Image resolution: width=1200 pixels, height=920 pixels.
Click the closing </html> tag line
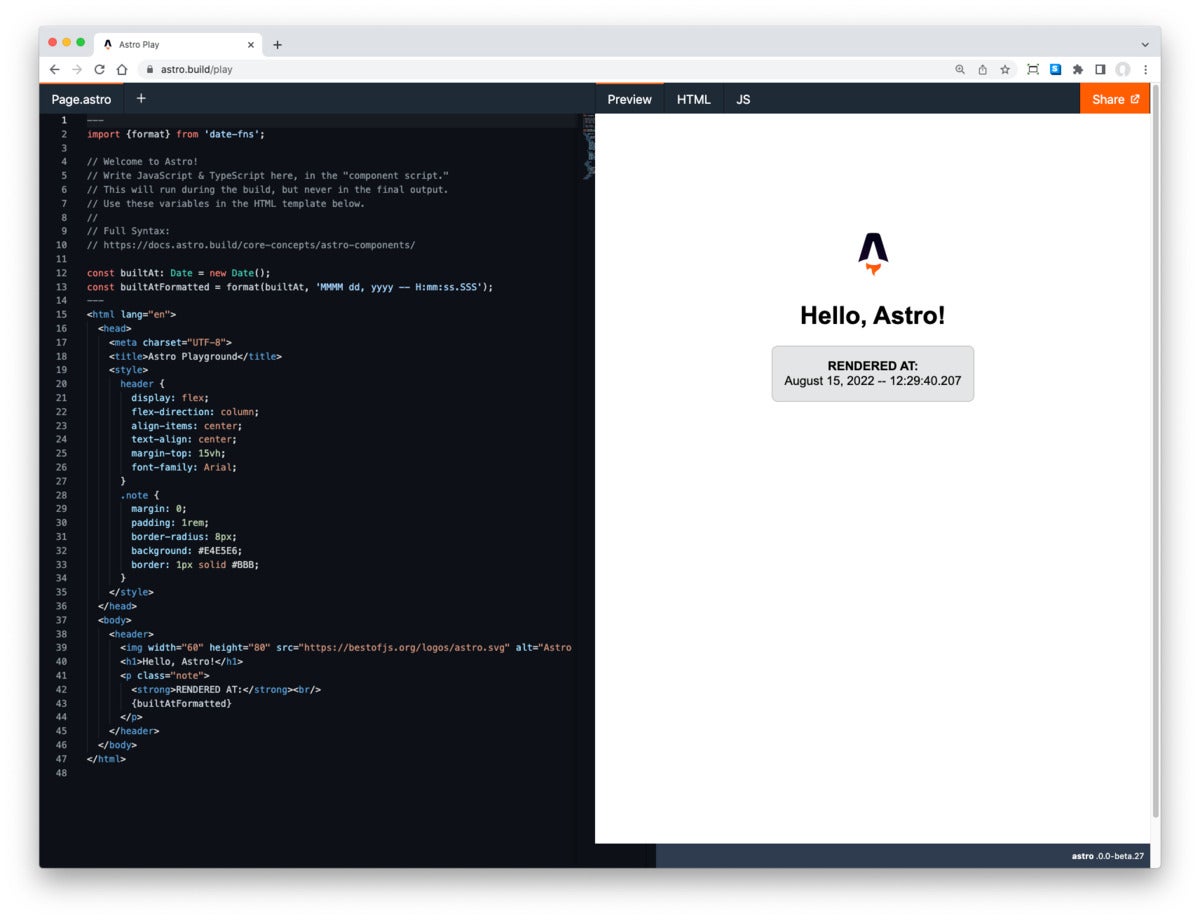[x=106, y=759]
